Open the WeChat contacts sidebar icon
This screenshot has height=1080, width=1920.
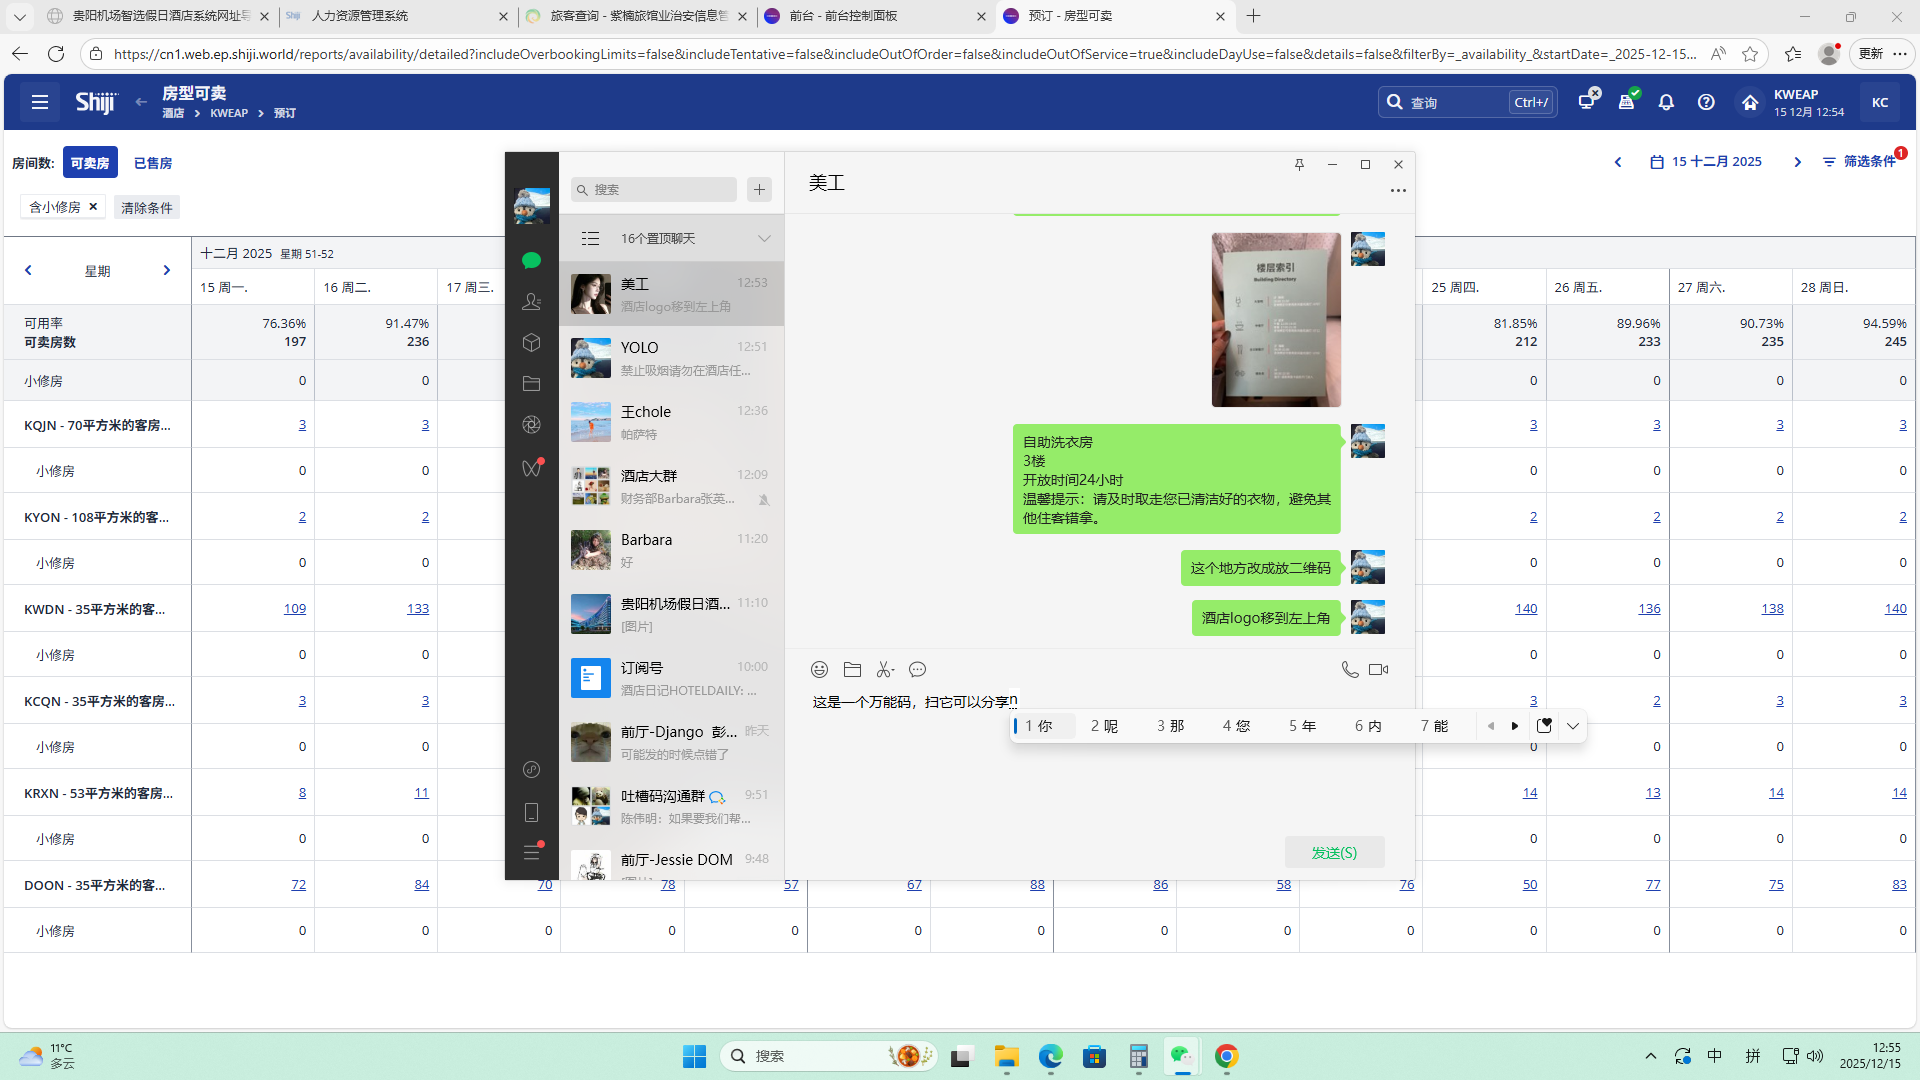531,302
